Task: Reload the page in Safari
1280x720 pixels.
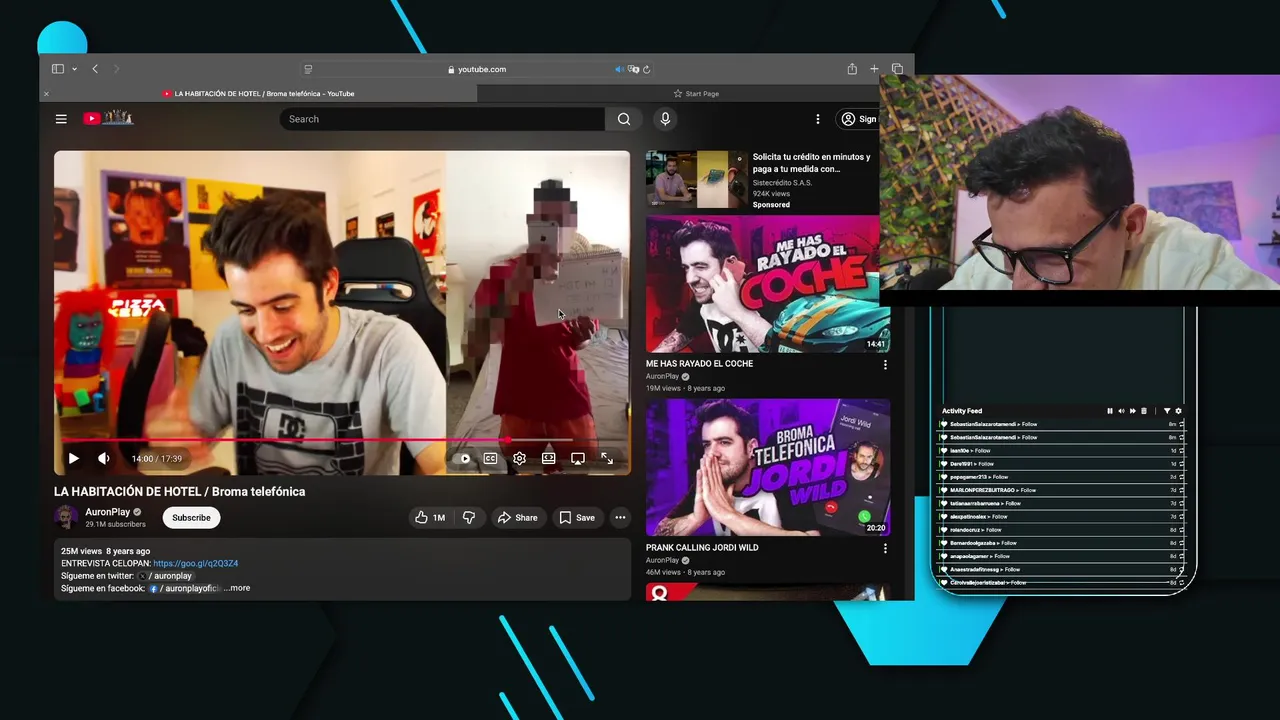Action: point(647,69)
